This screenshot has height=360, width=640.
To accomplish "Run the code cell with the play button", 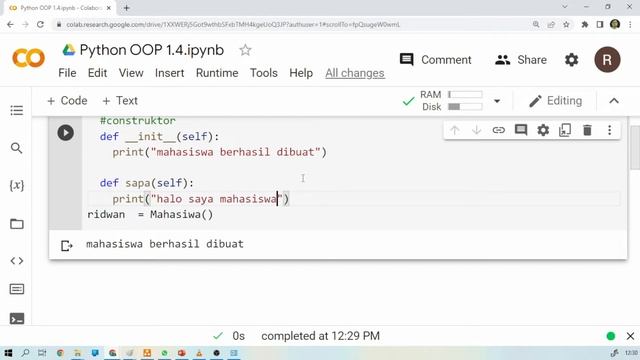I will [x=65, y=133].
